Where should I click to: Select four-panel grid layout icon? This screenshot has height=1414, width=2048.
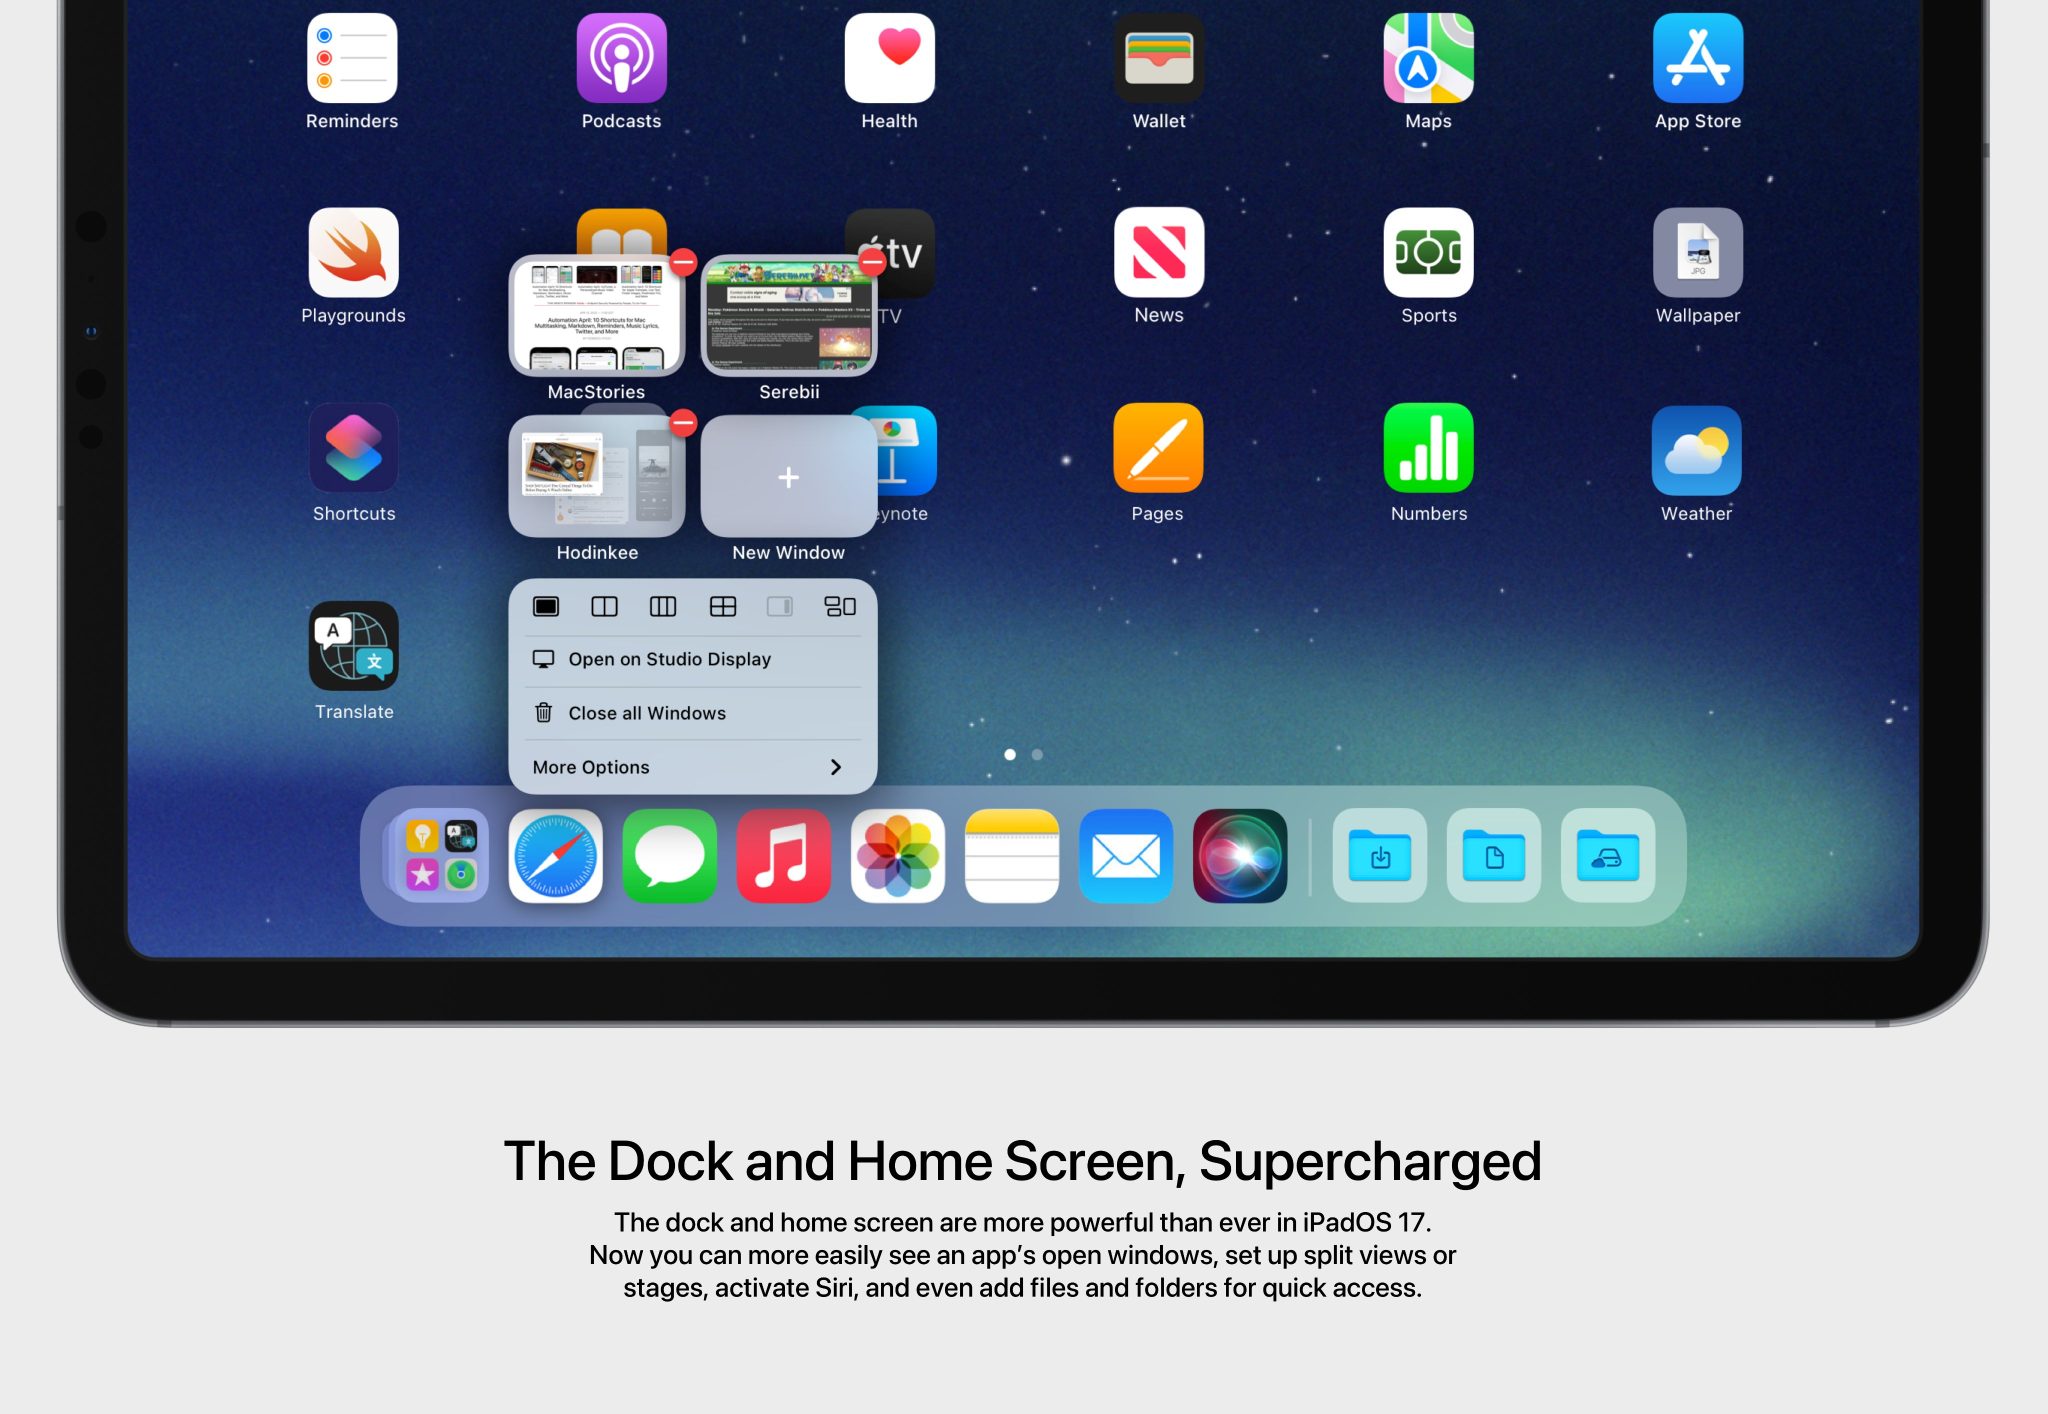click(x=722, y=605)
